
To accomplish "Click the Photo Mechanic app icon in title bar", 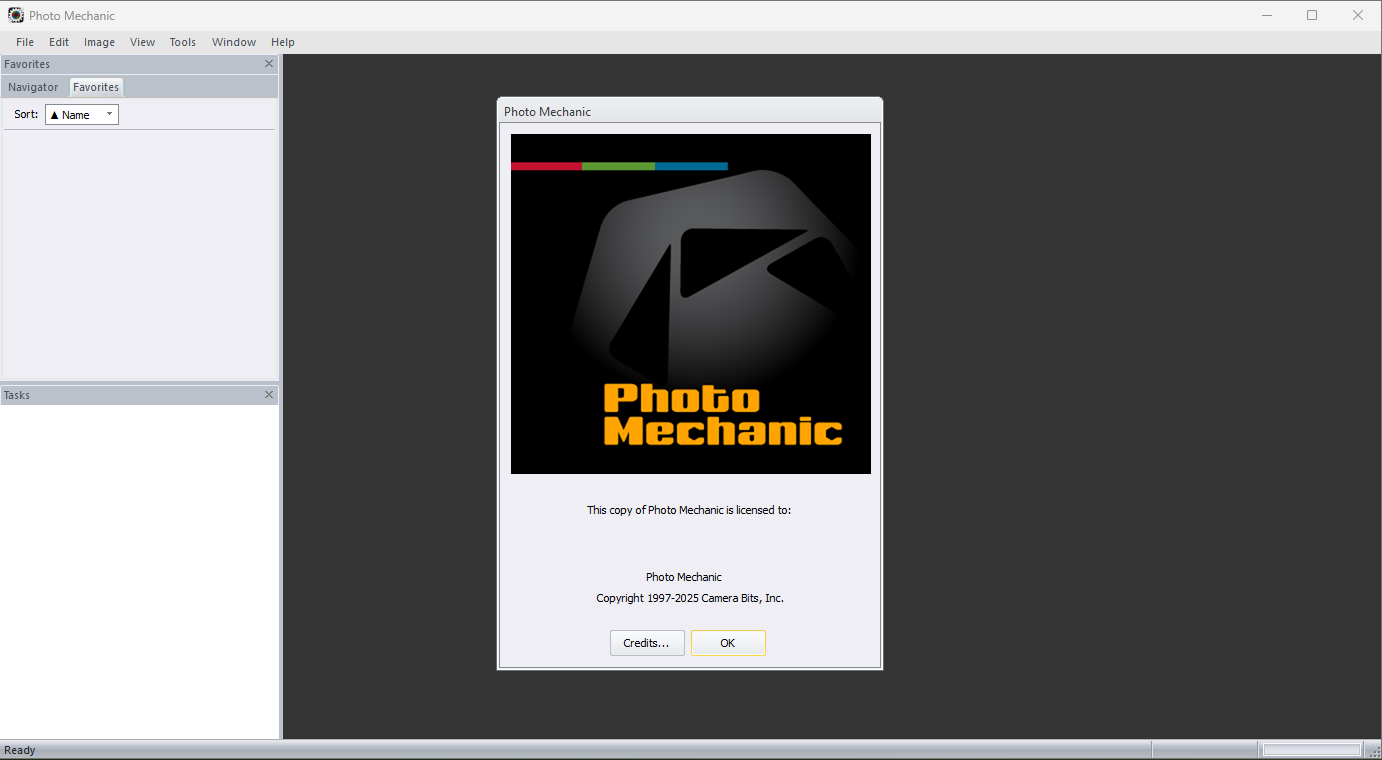I will click(x=16, y=15).
